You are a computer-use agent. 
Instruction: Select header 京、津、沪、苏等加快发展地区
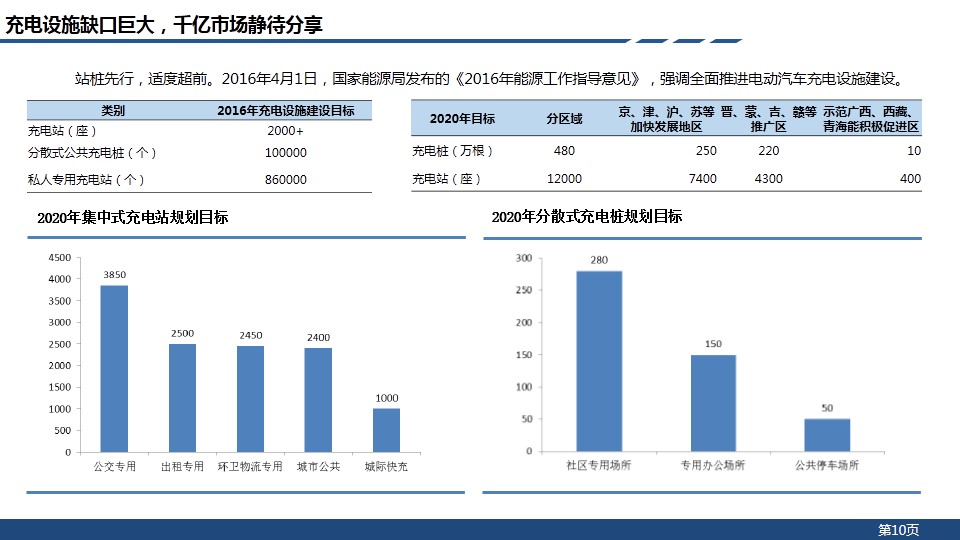tap(666, 119)
